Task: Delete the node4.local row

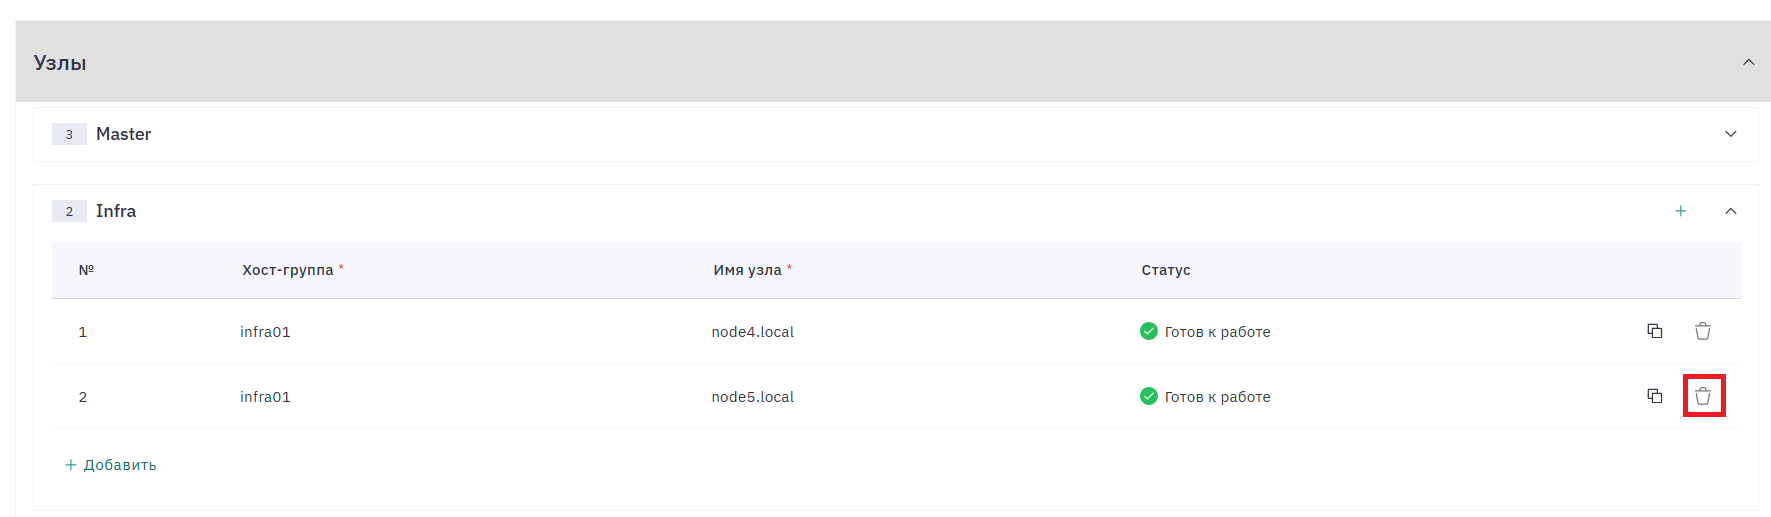Action: coord(1703,331)
